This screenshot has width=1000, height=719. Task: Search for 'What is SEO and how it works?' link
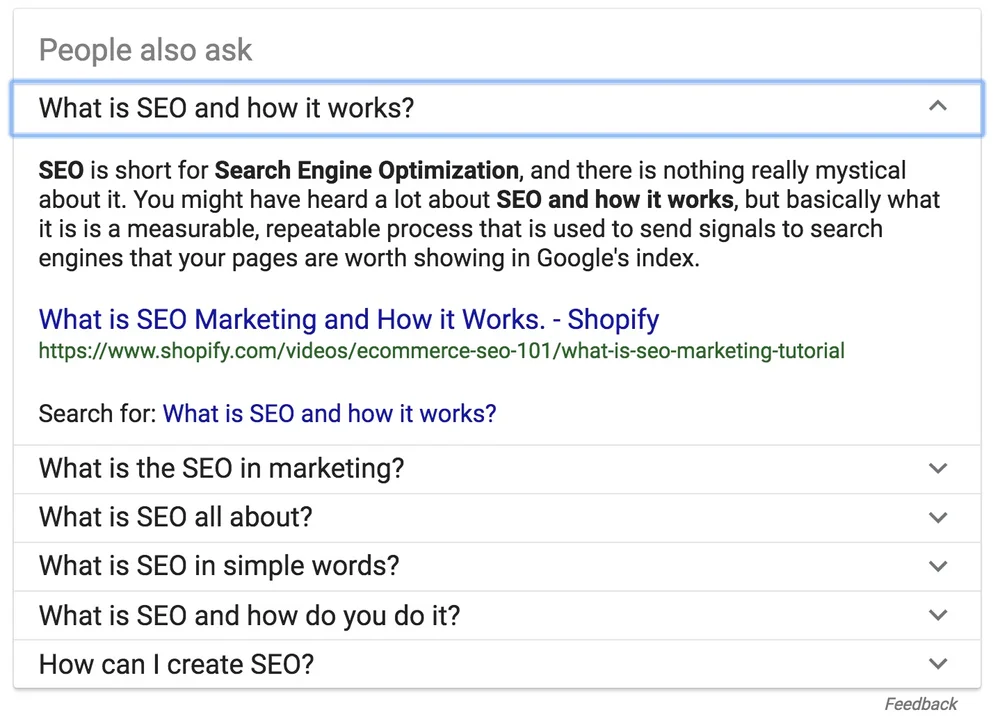click(329, 413)
